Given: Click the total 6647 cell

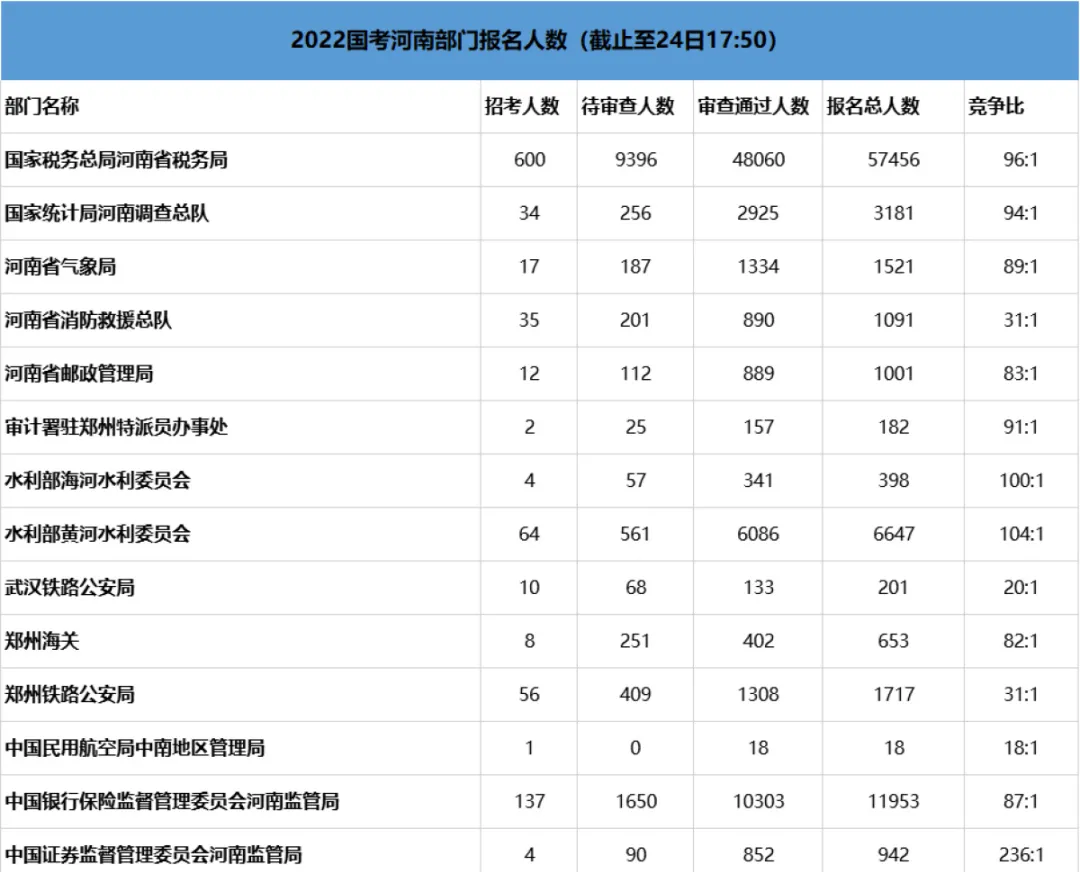Looking at the screenshot, I should pyautogui.click(x=893, y=534).
